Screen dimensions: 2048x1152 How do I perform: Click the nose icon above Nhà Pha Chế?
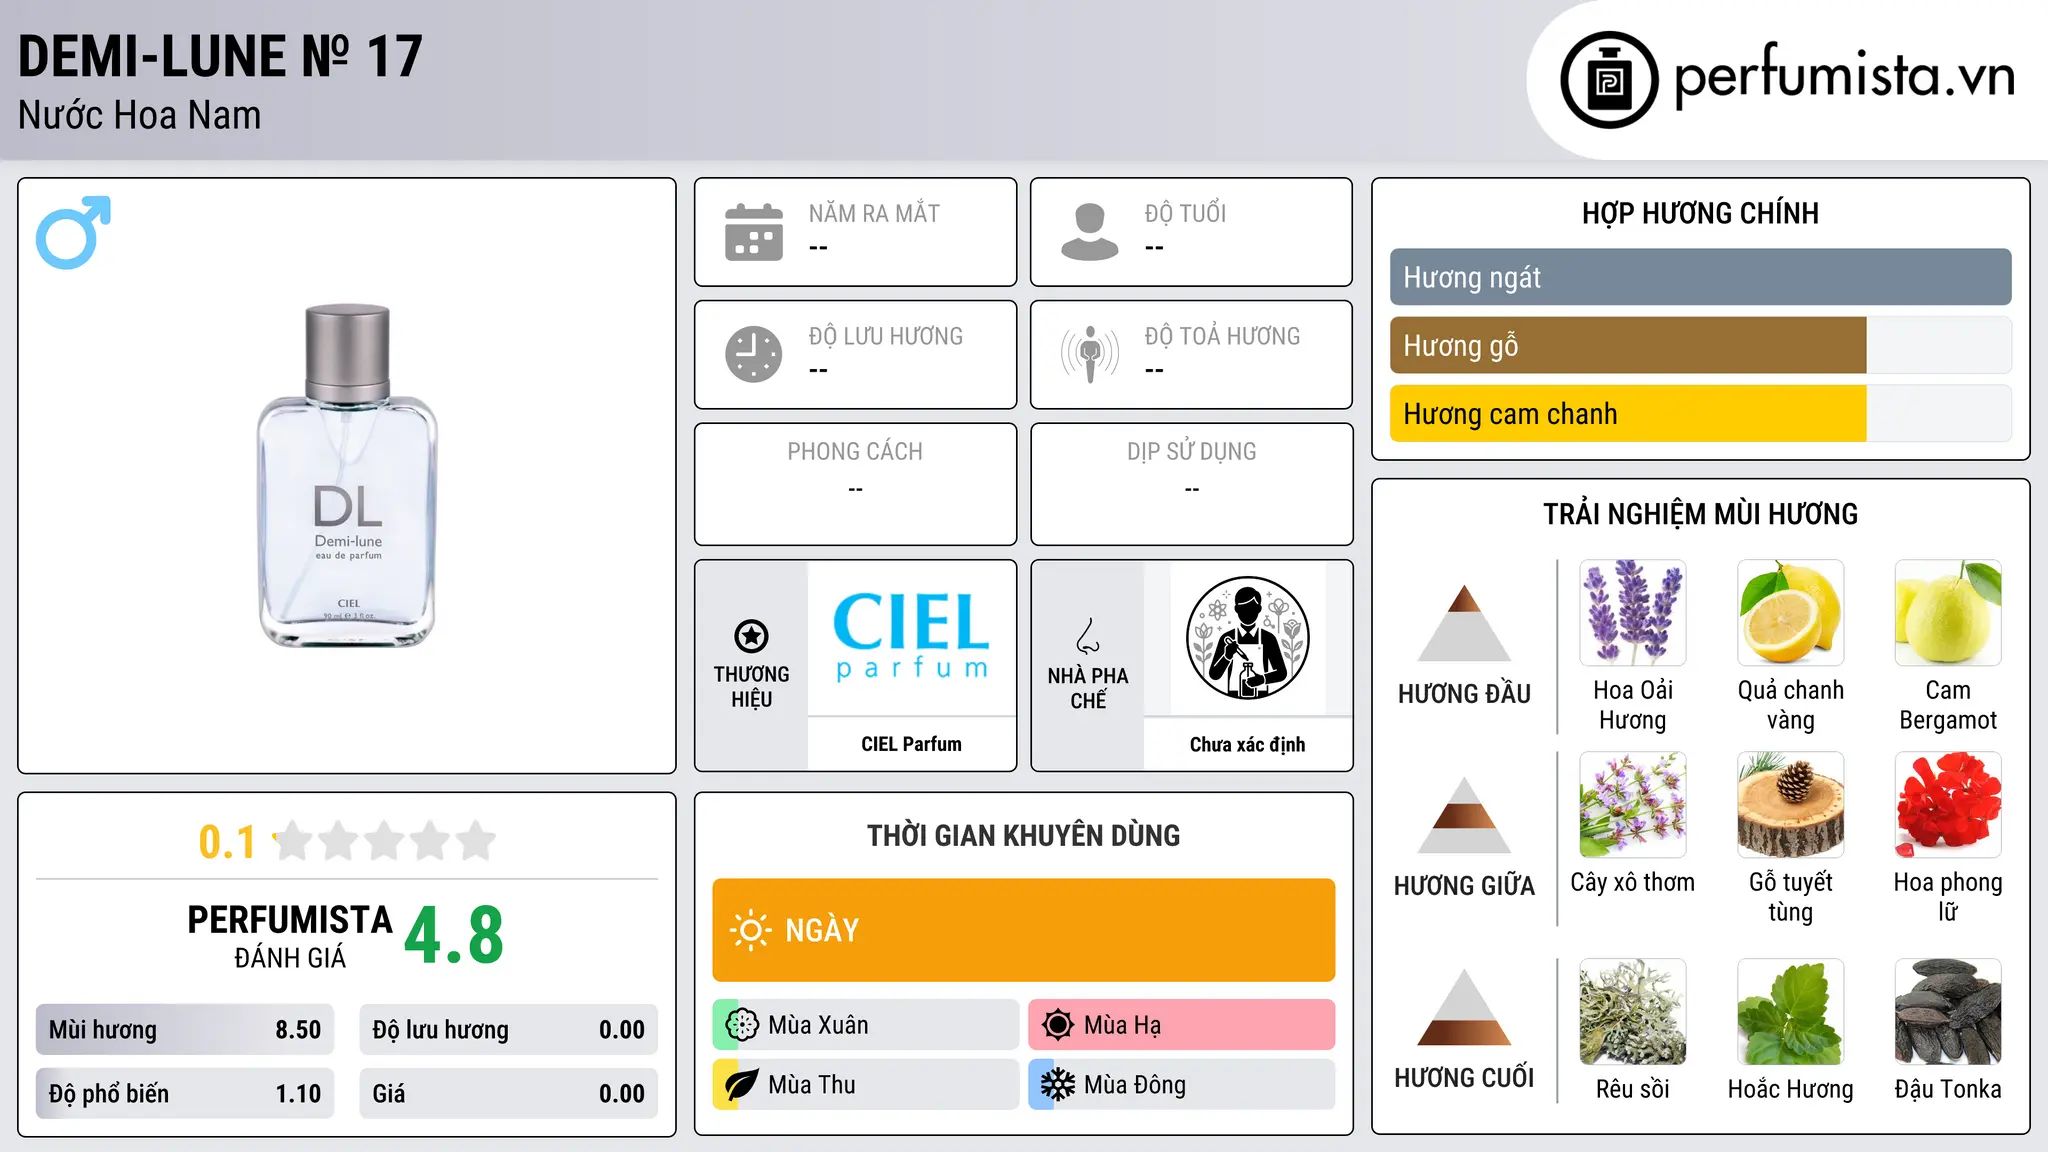point(1088,636)
